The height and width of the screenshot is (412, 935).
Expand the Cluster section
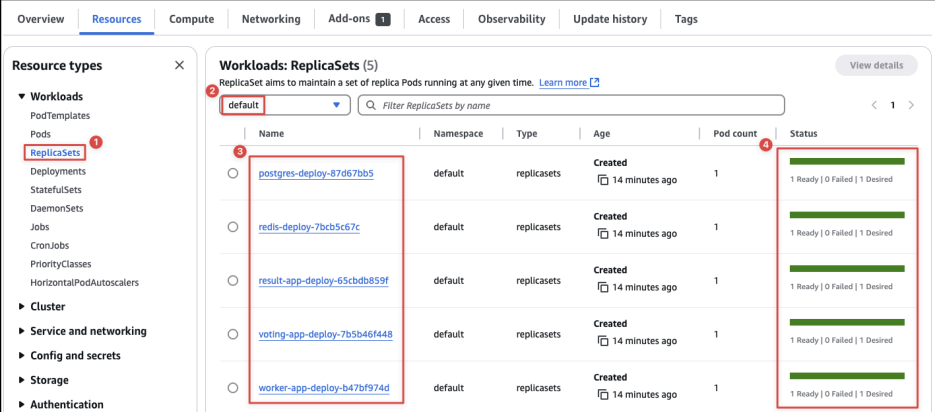(21, 306)
